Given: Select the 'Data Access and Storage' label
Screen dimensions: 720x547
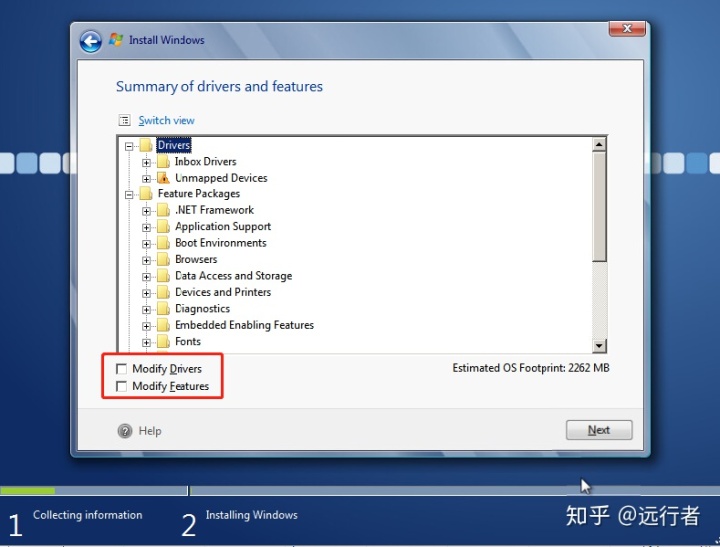Looking at the screenshot, I should pyautogui.click(x=233, y=276).
